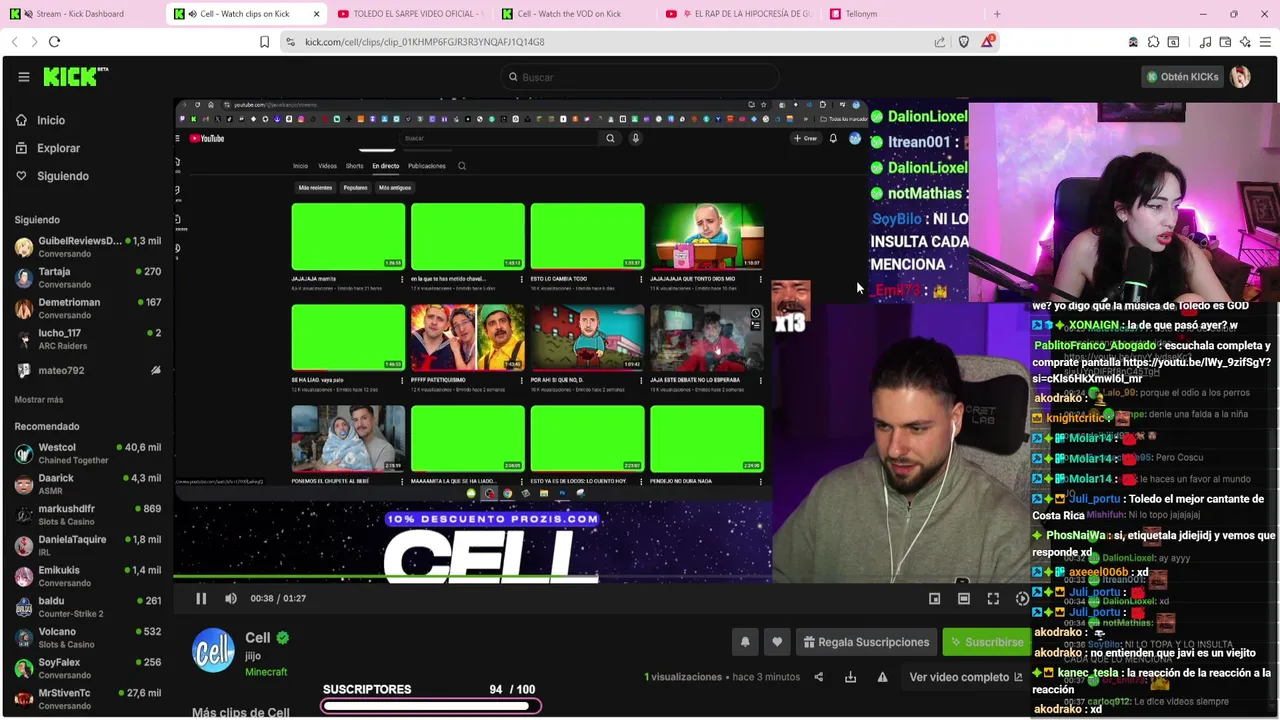Open MrStivenTc recommended channel

87,699
